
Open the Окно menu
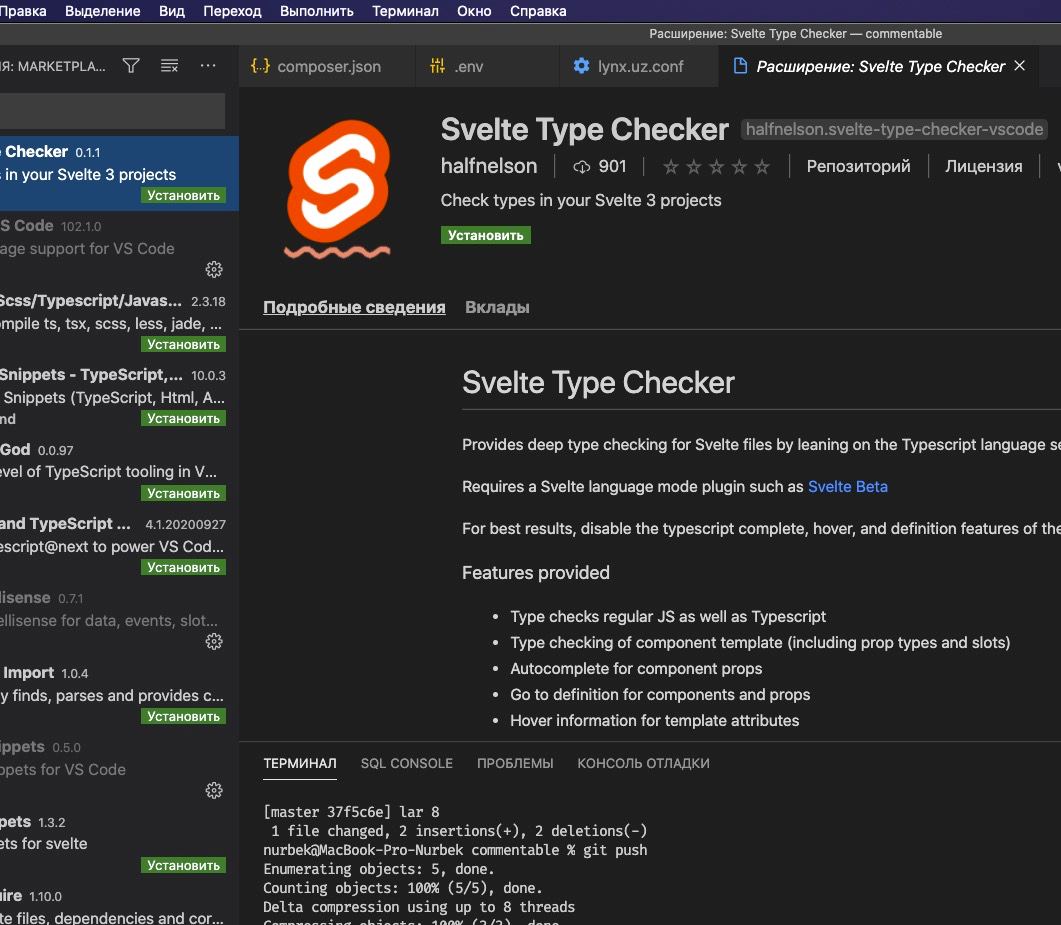coord(474,11)
